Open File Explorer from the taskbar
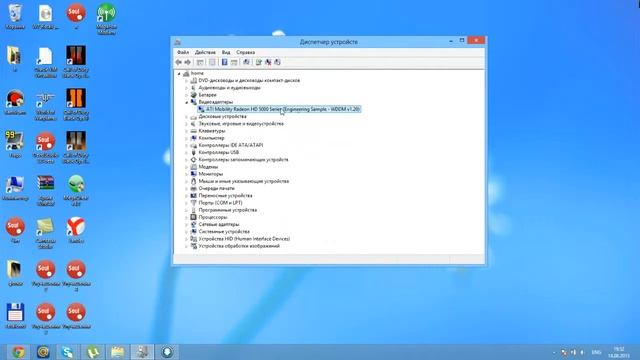Screen dimensions: 640x360 coord(118,352)
